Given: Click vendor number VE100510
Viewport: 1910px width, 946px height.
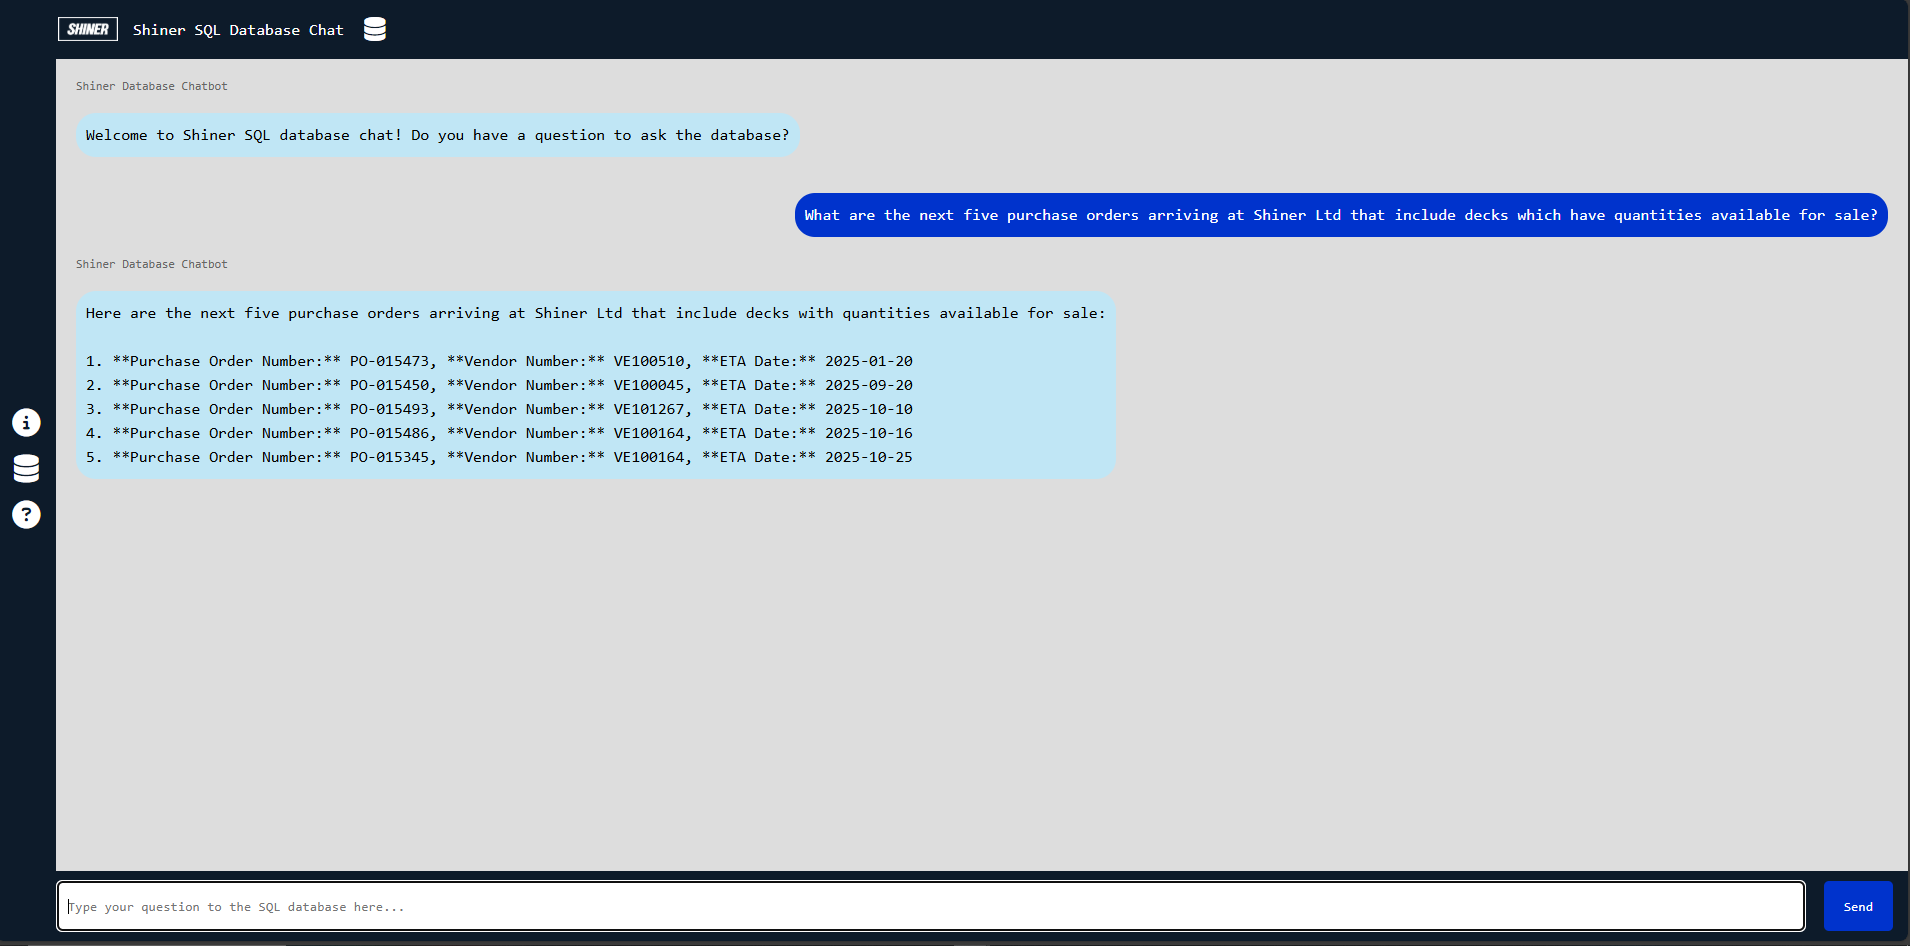Looking at the screenshot, I should 649,361.
